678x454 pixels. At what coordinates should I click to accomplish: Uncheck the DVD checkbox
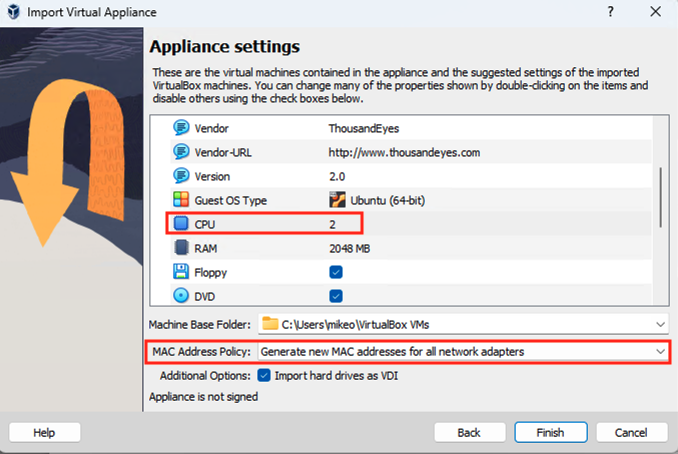[336, 295]
